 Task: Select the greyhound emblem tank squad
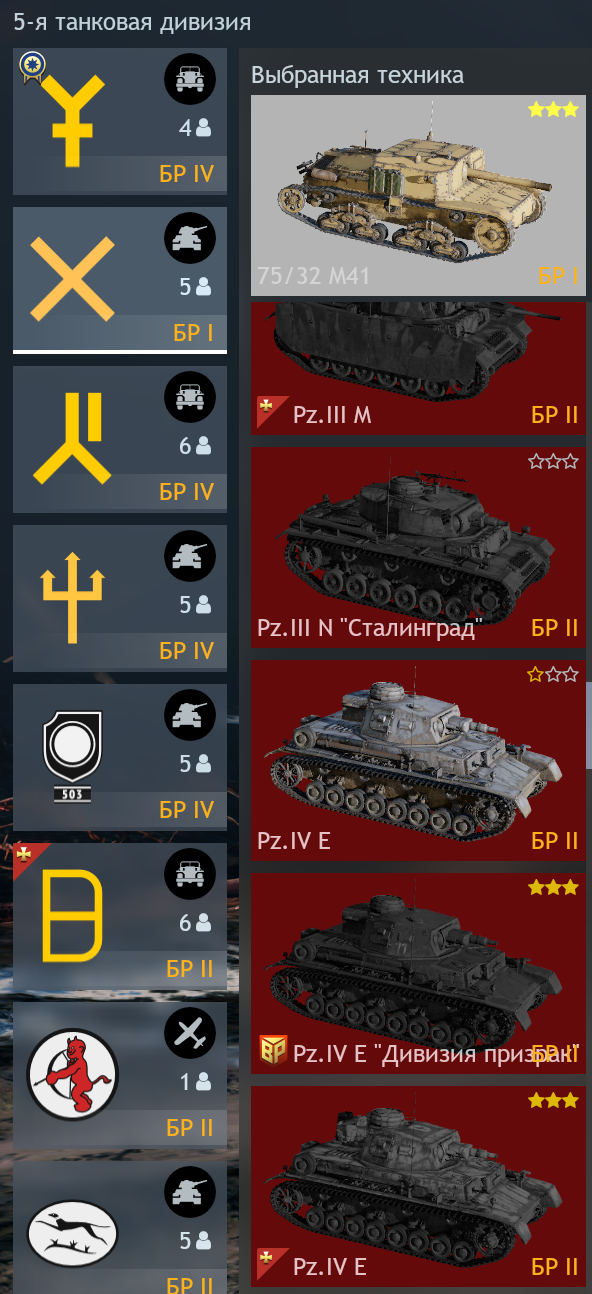coord(120,1227)
